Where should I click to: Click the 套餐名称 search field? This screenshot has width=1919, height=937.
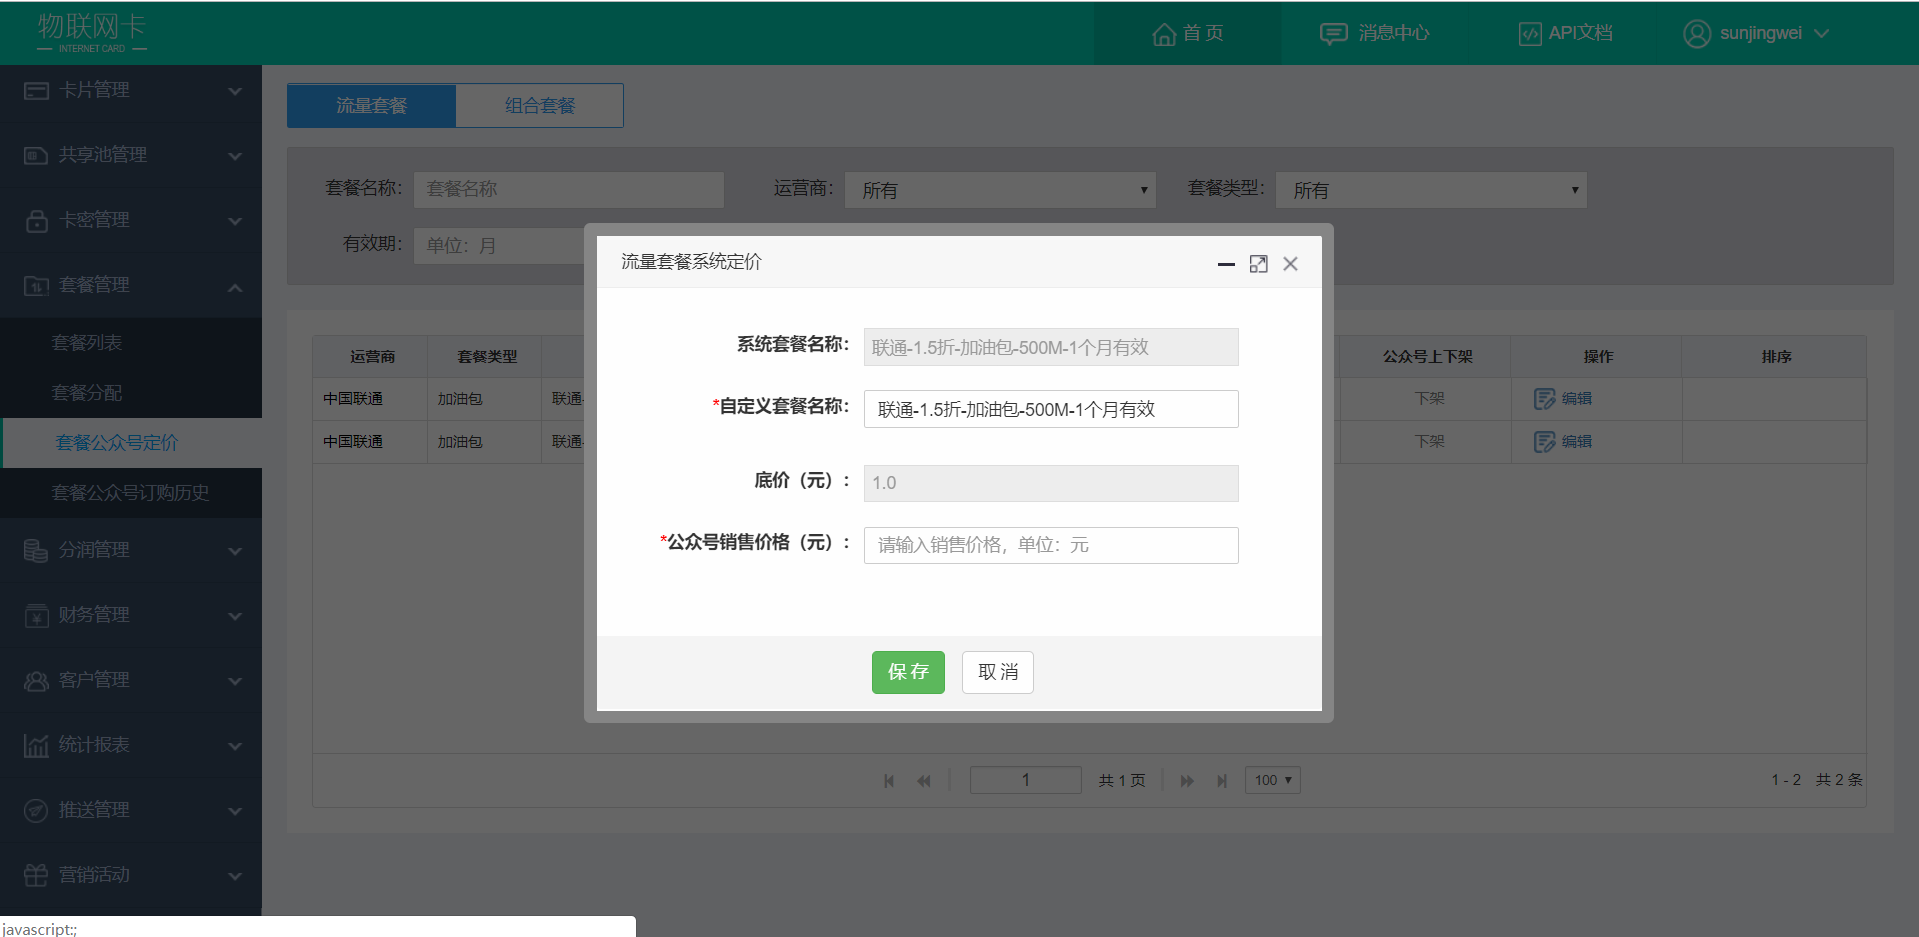coord(569,190)
